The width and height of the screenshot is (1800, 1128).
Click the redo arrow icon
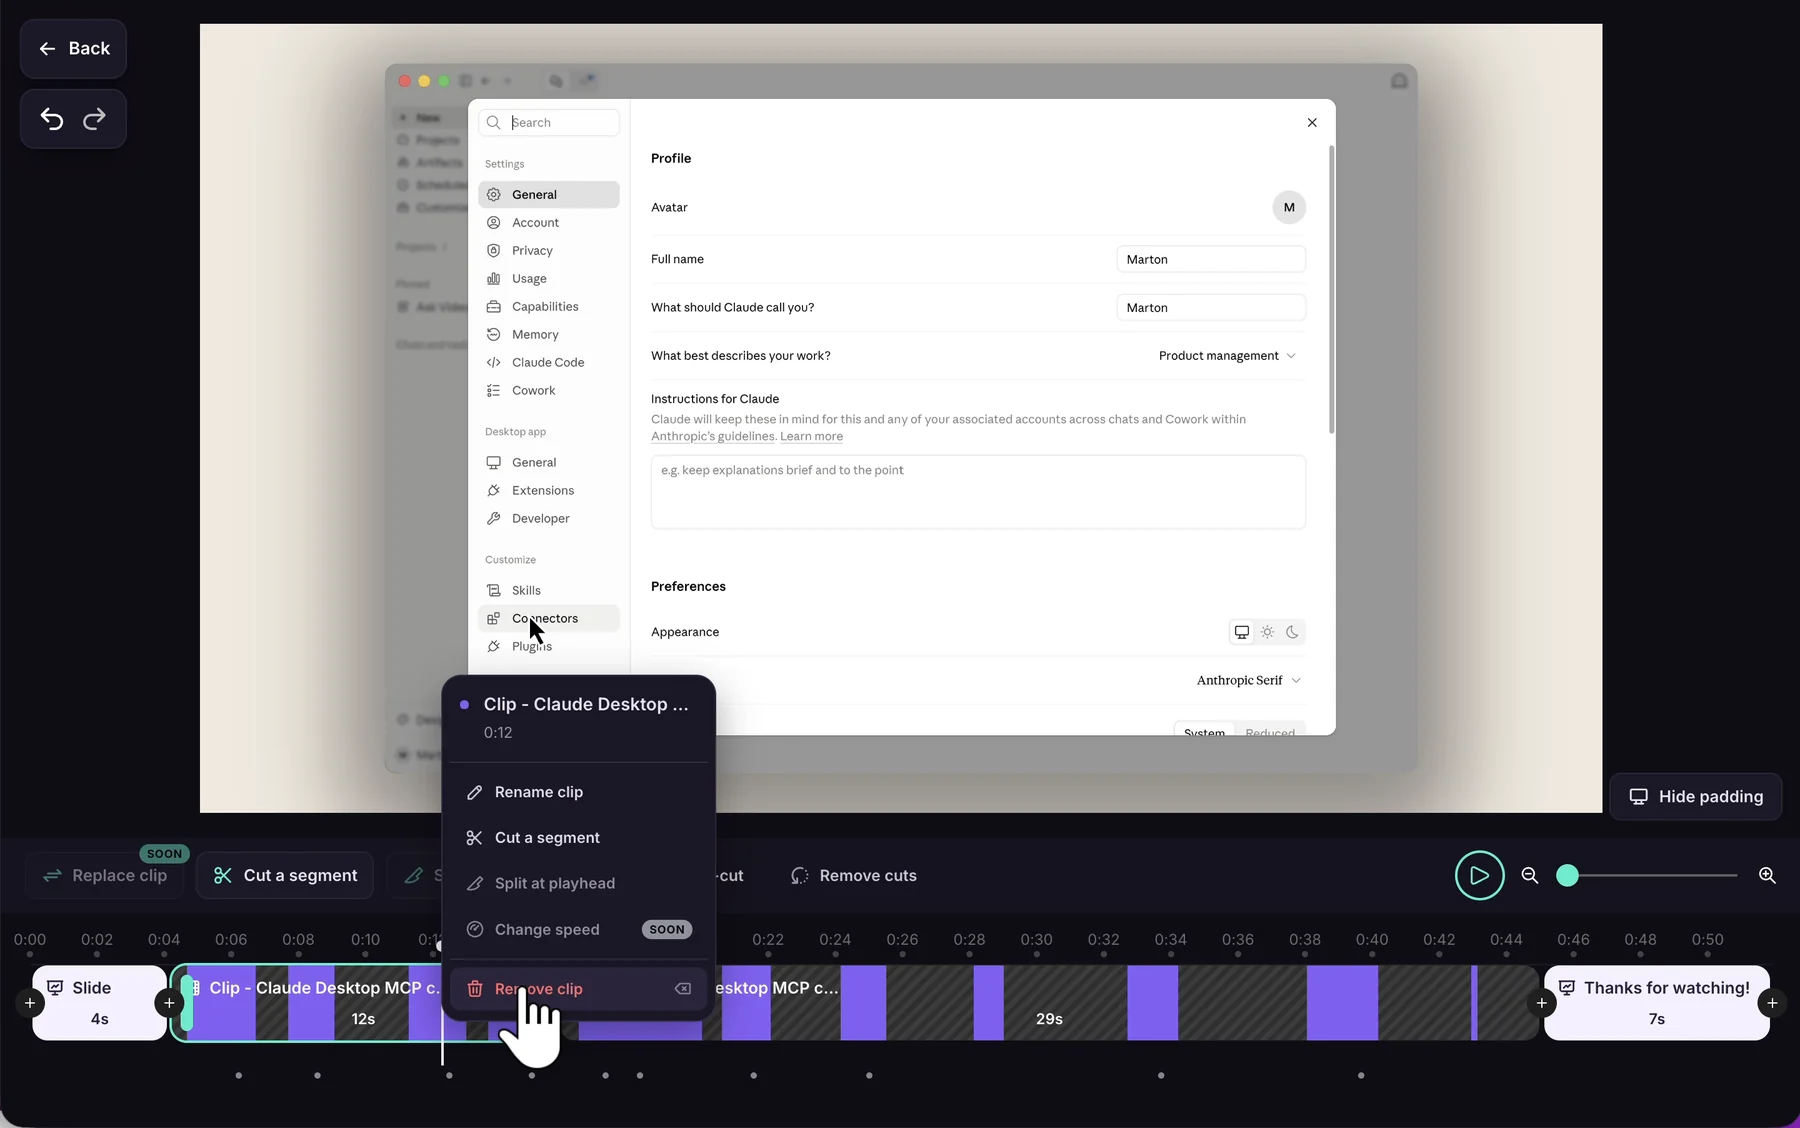pos(94,119)
